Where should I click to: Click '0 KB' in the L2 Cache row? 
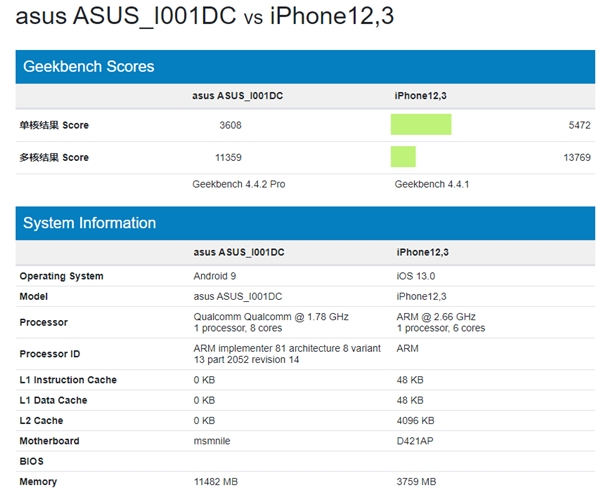point(204,421)
